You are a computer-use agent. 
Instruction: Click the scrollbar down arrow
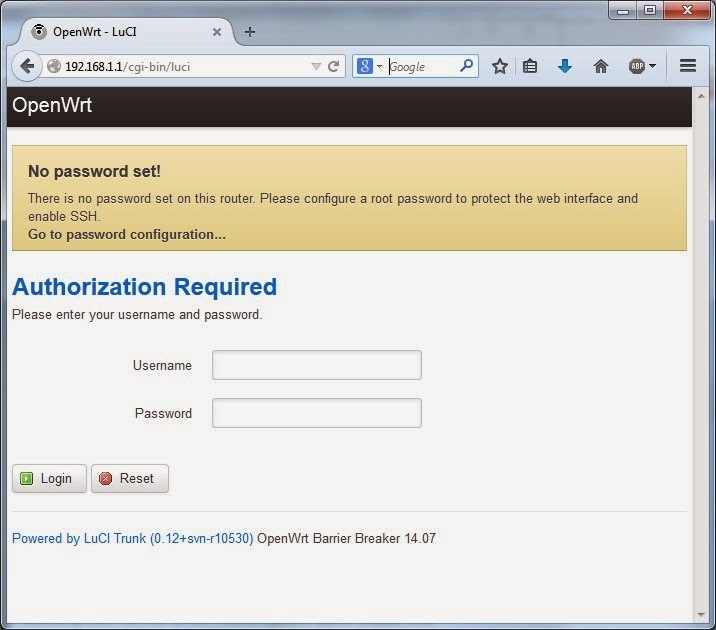pos(701,615)
